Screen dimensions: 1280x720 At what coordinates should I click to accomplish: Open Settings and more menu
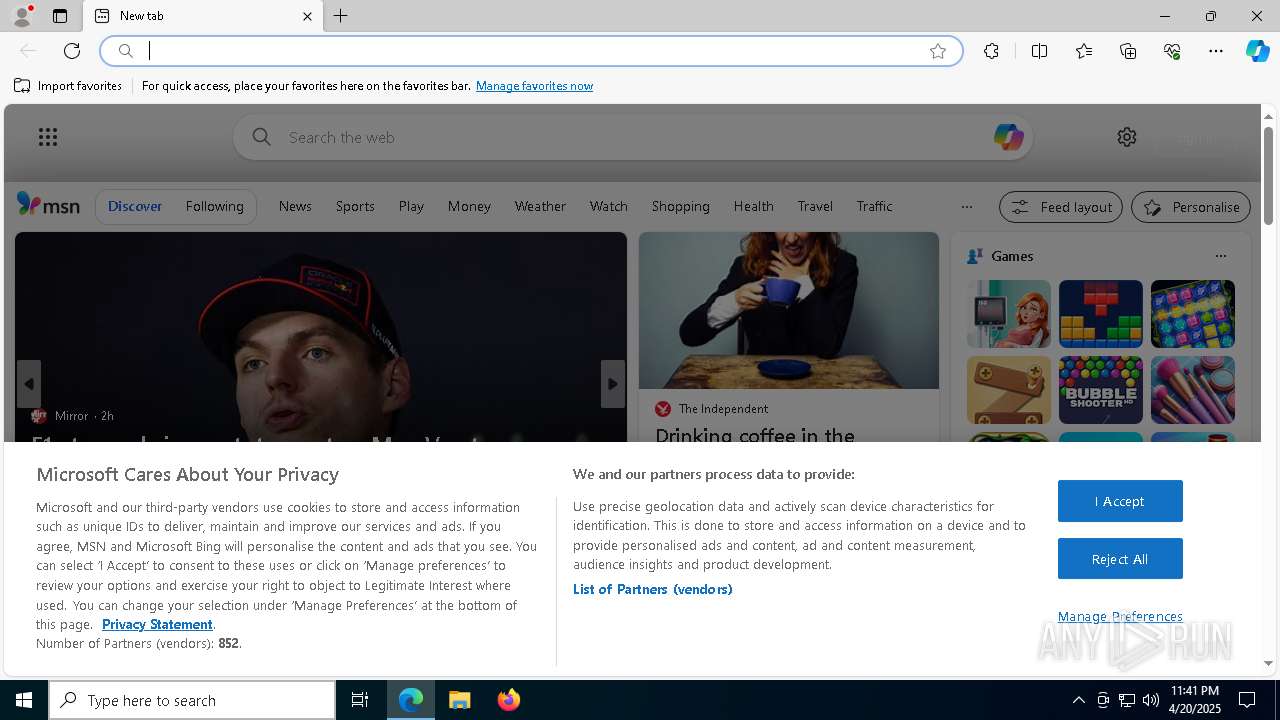[x=1216, y=51]
